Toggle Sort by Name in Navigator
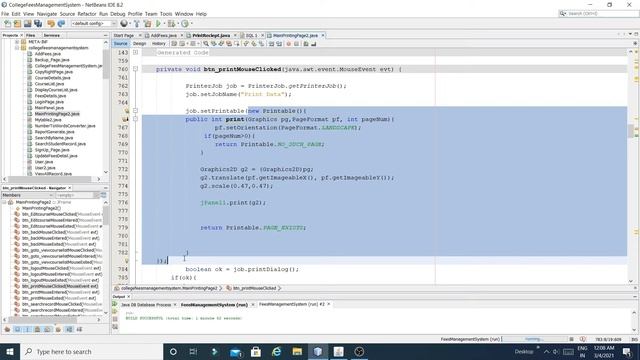The width and height of the screenshot is (640, 360). coord(69,329)
